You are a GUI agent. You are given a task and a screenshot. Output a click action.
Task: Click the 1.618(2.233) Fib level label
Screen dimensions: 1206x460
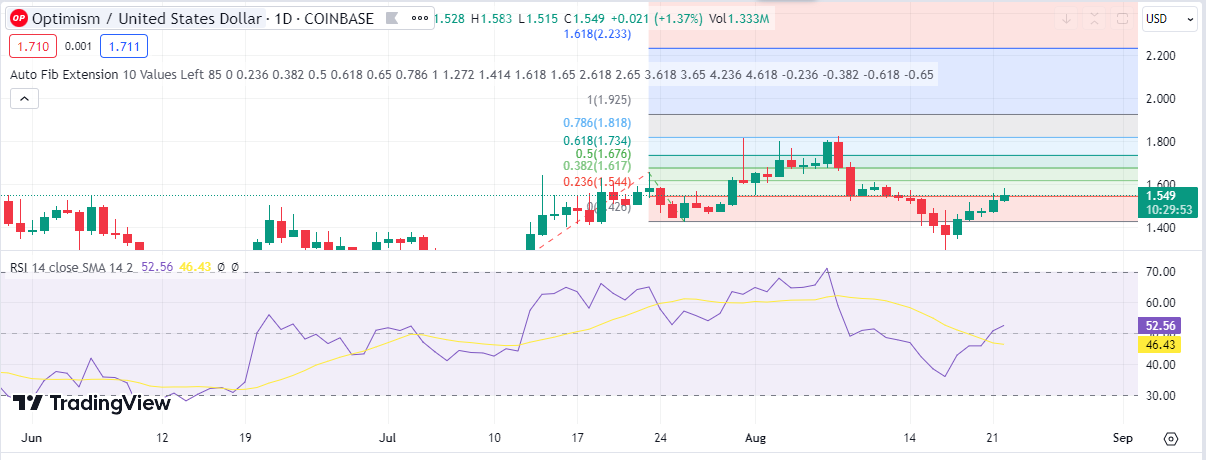(x=596, y=34)
